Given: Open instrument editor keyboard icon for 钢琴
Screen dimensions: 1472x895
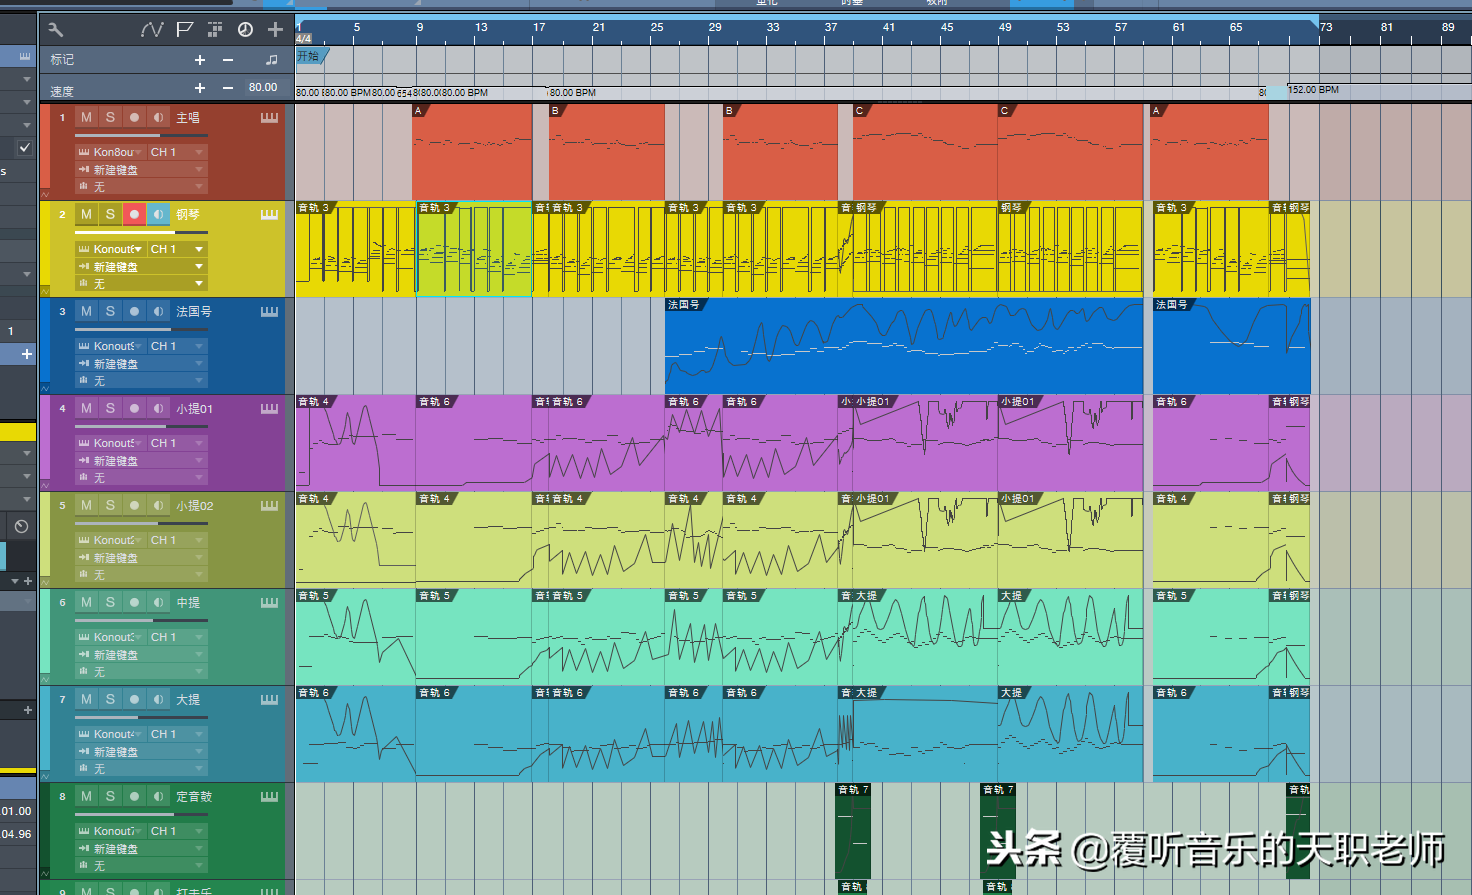Looking at the screenshot, I should (x=269, y=215).
